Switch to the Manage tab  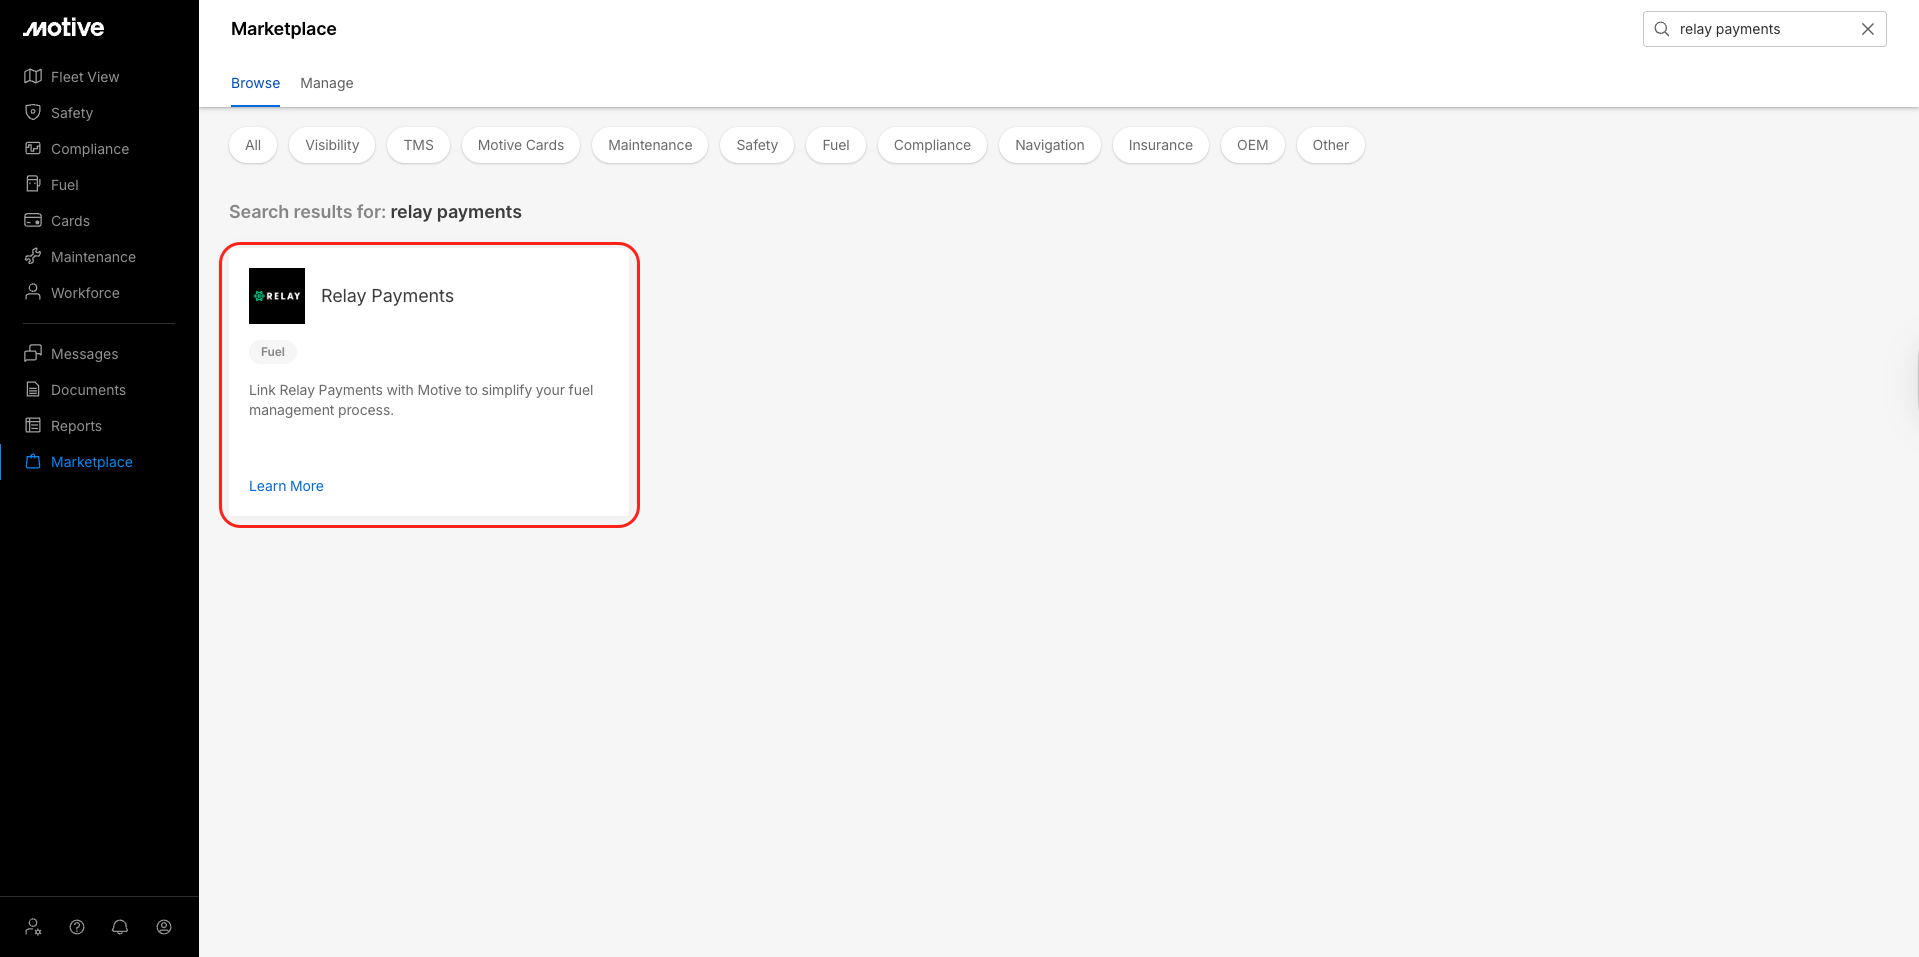pos(327,83)
